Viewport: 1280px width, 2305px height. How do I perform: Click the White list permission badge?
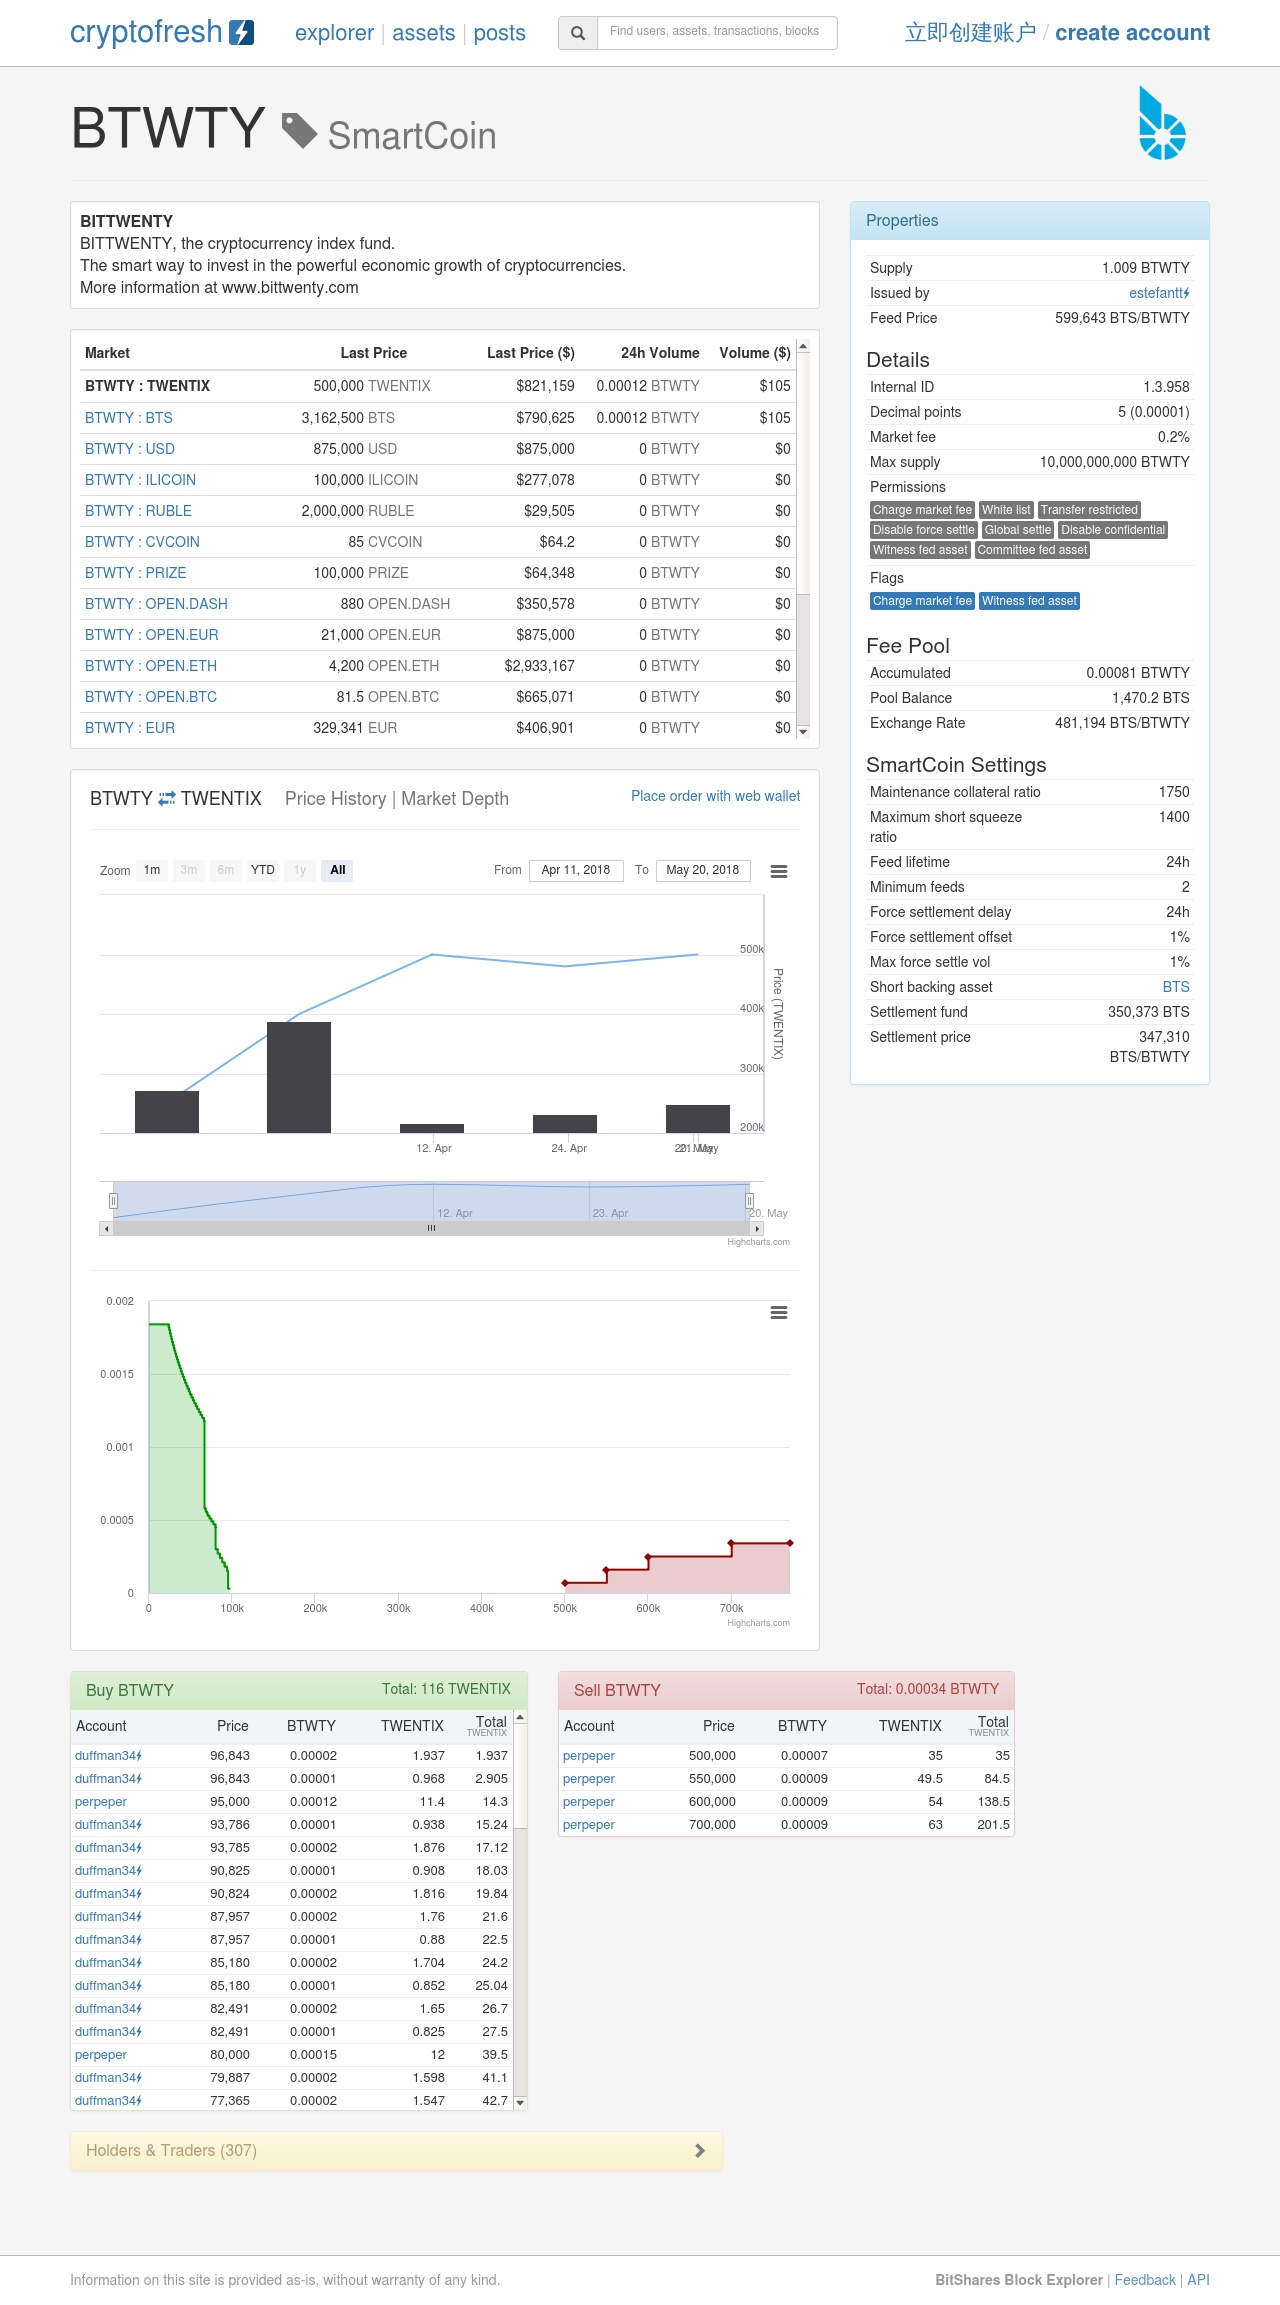click(1006, 510)
